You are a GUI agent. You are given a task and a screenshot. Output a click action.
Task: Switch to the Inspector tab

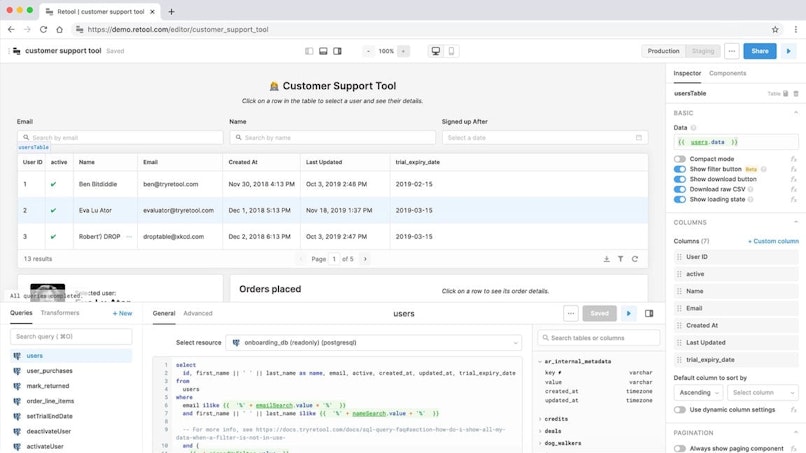(687, 74)
